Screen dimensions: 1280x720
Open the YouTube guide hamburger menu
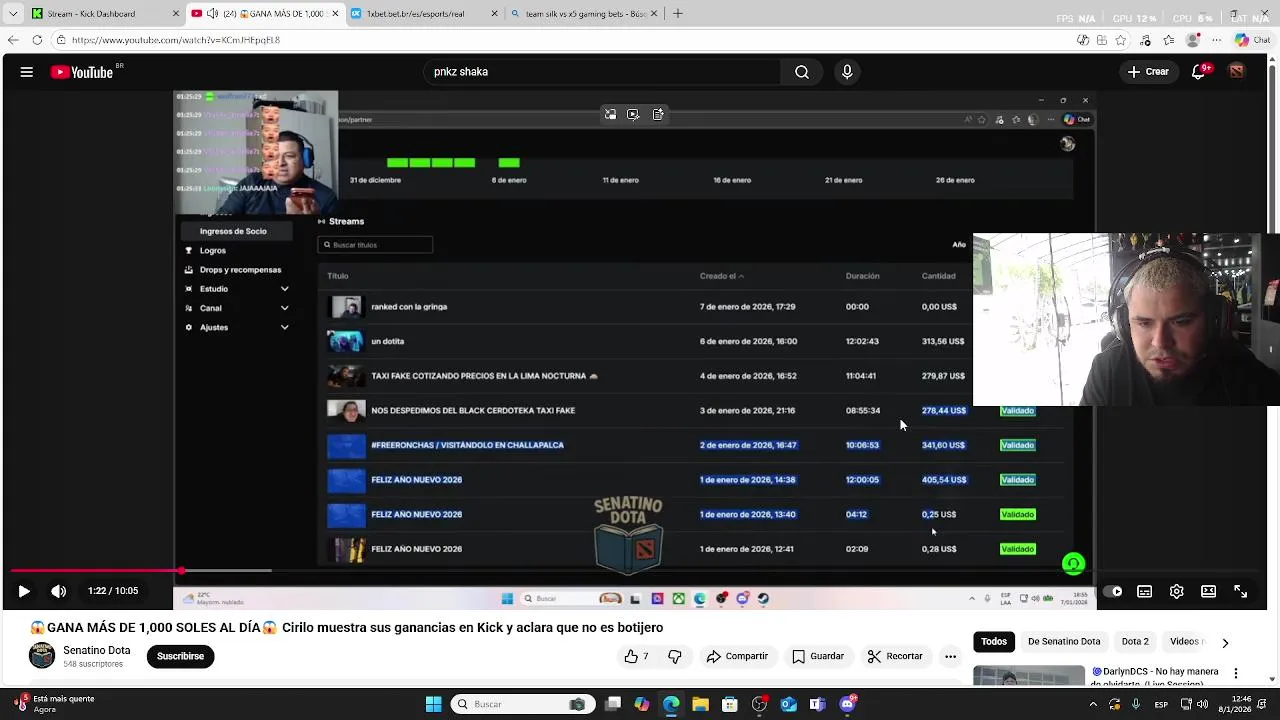[x=27, y=72]
